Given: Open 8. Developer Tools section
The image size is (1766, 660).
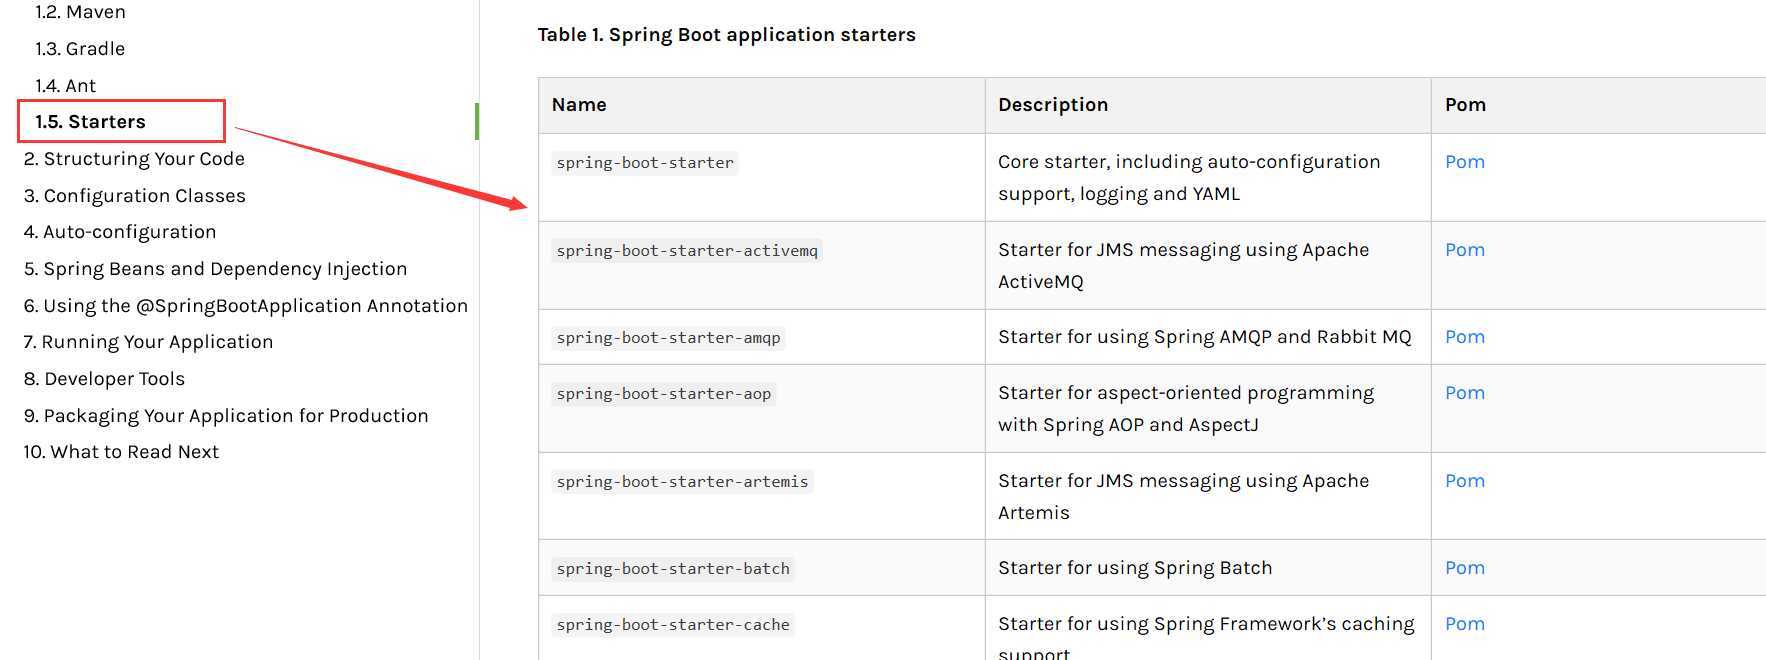Looking at the screenshot, I should (104, 379).
